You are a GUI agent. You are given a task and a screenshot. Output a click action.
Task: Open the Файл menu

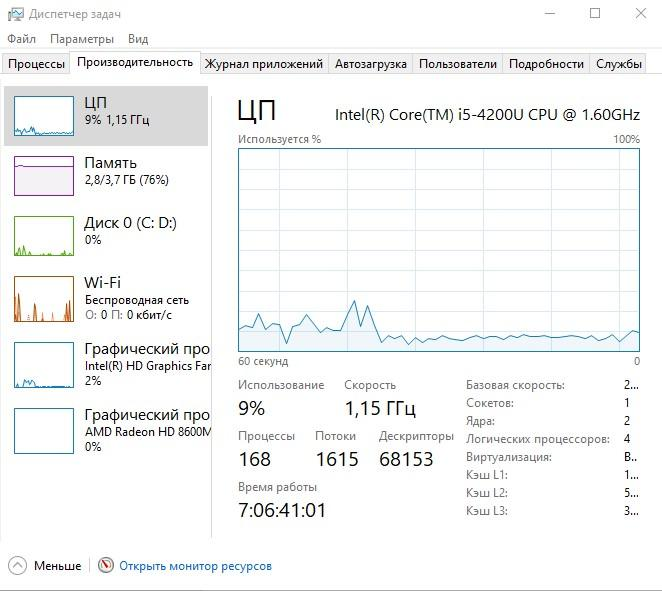point(22,39)
